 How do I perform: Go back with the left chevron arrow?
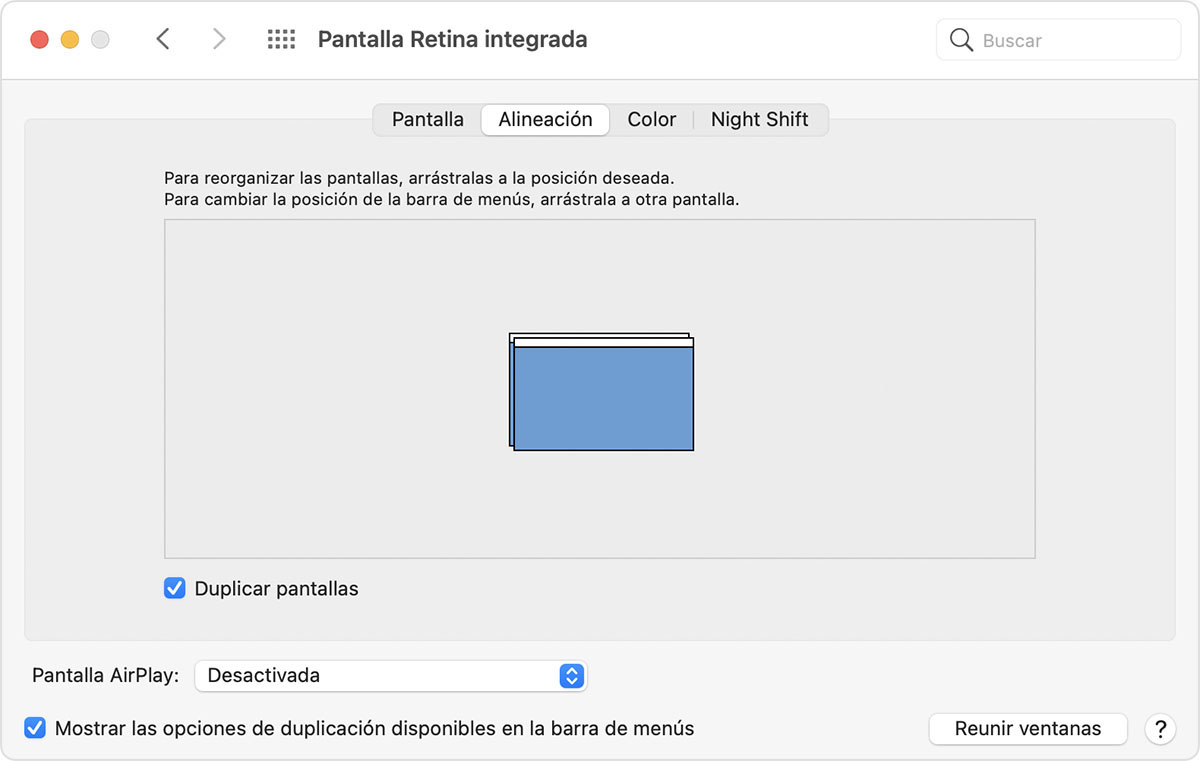point(163,40)
